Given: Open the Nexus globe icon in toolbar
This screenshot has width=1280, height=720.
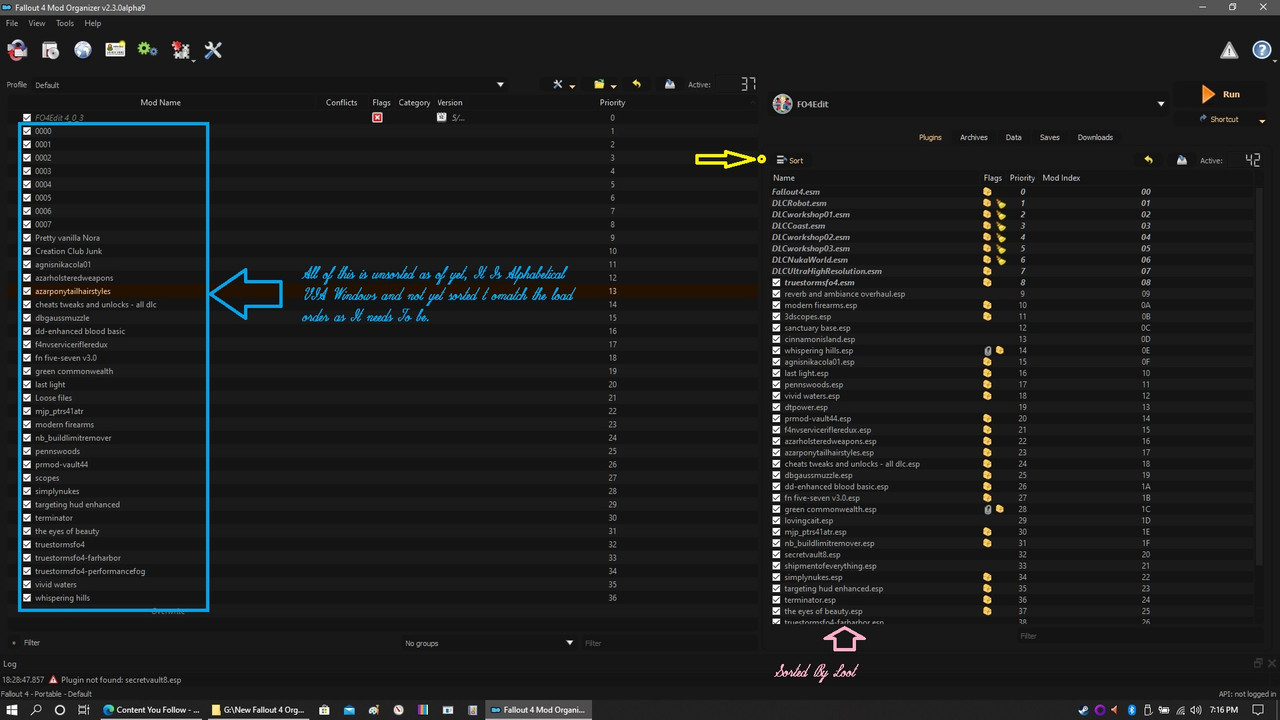Looking at the screenshot, I should pyautogui.click(x=83, y=50).
